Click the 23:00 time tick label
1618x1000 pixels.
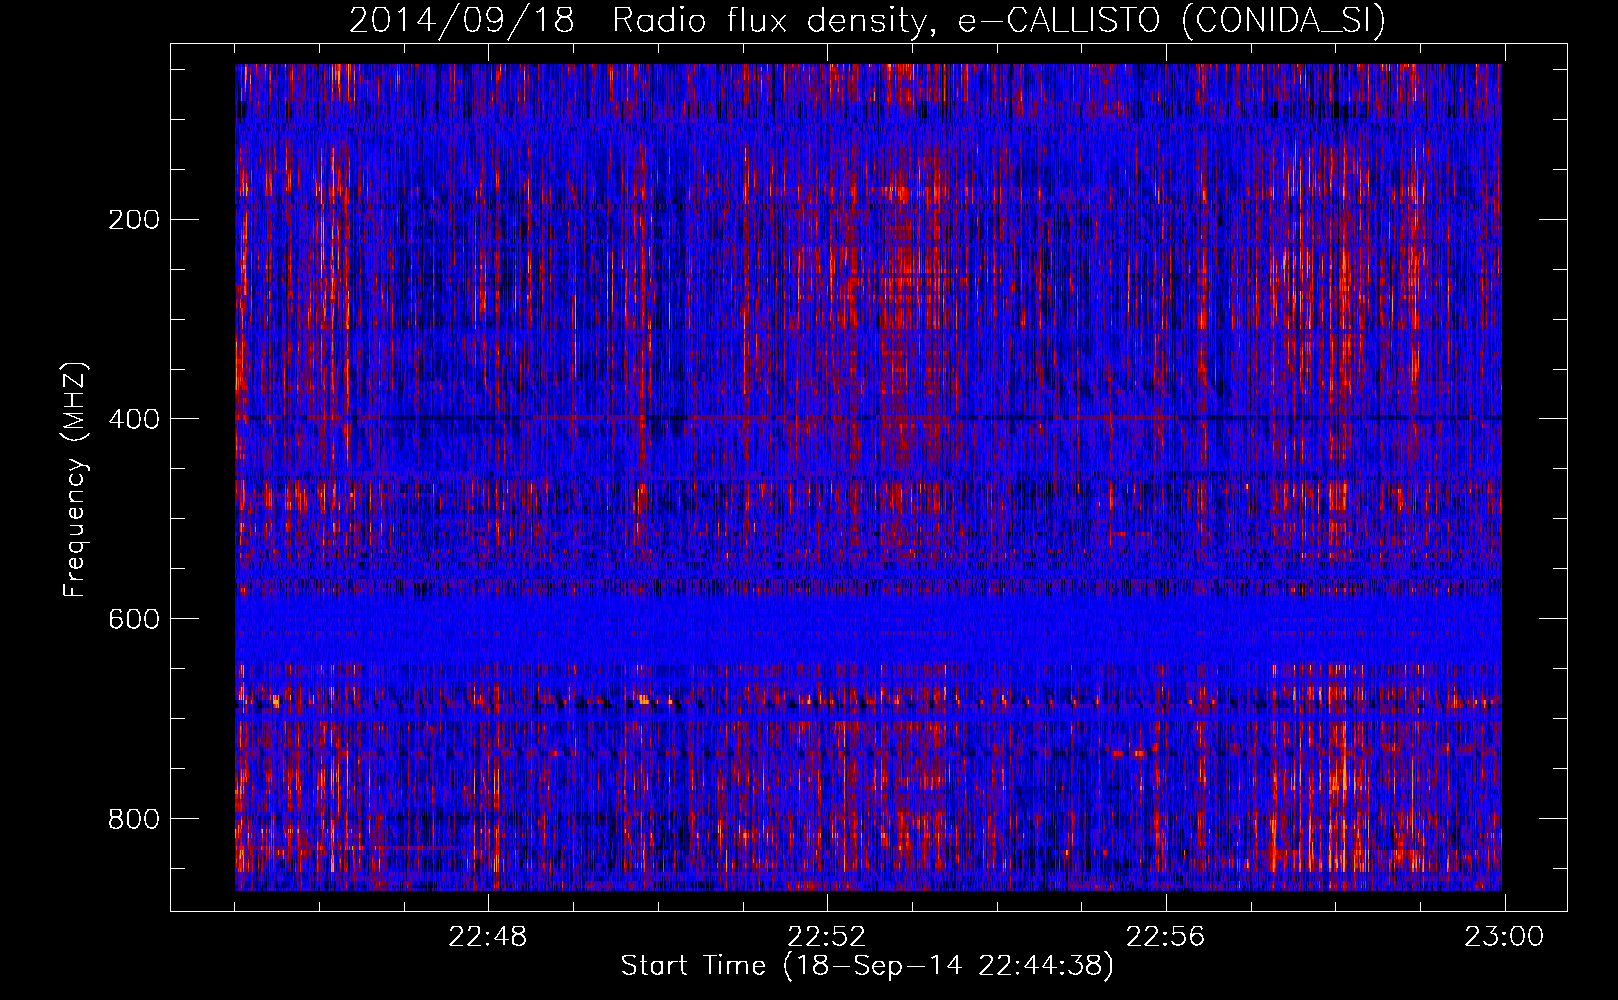1505,937
